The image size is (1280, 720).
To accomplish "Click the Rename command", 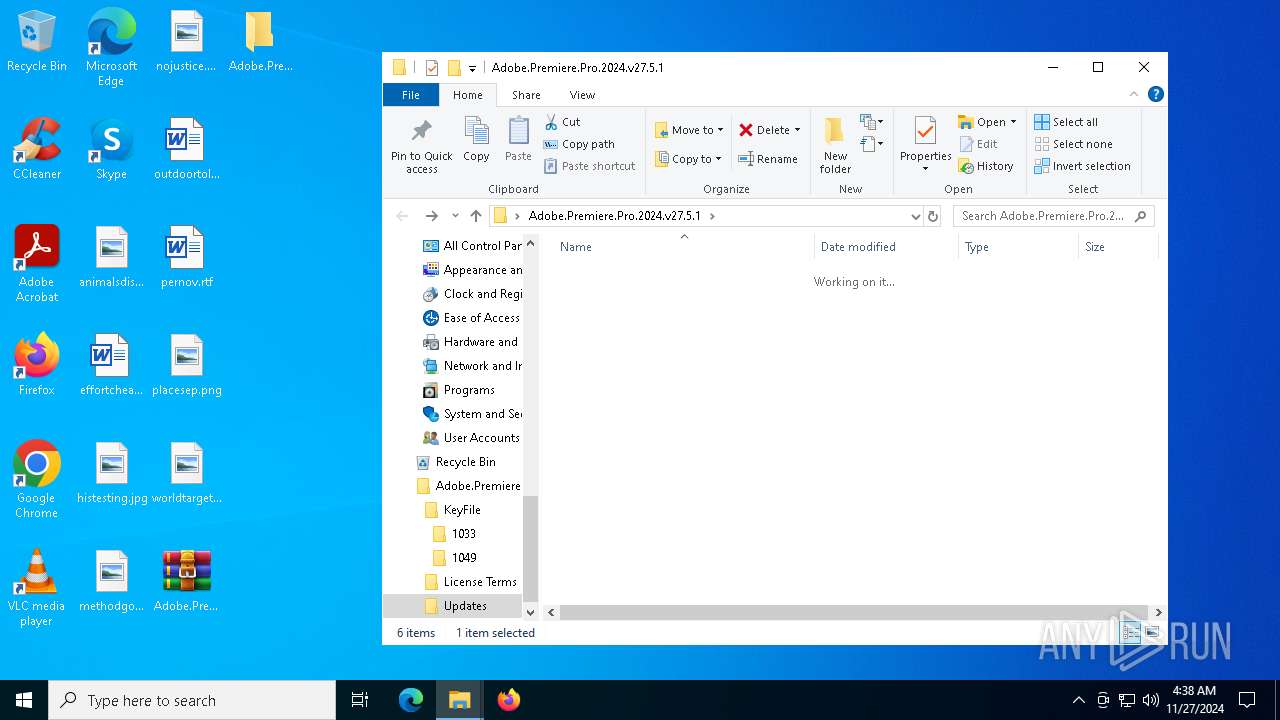I will pyautogui.click(x=768, y=159).
